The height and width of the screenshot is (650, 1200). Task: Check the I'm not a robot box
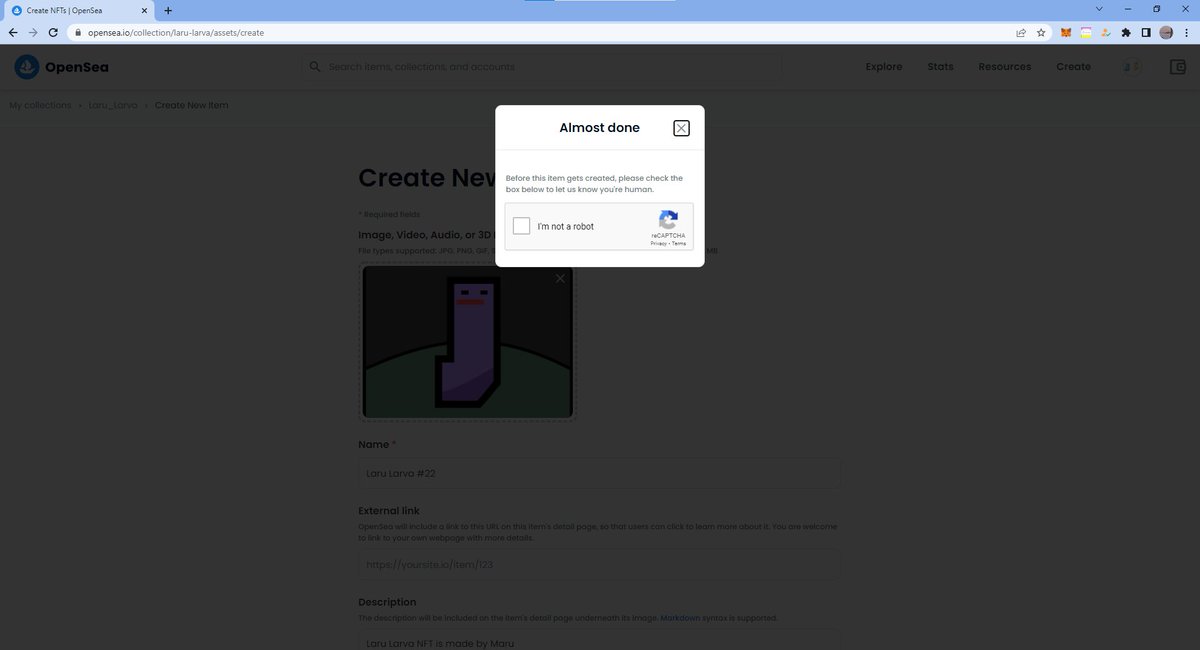pos(521,226)
